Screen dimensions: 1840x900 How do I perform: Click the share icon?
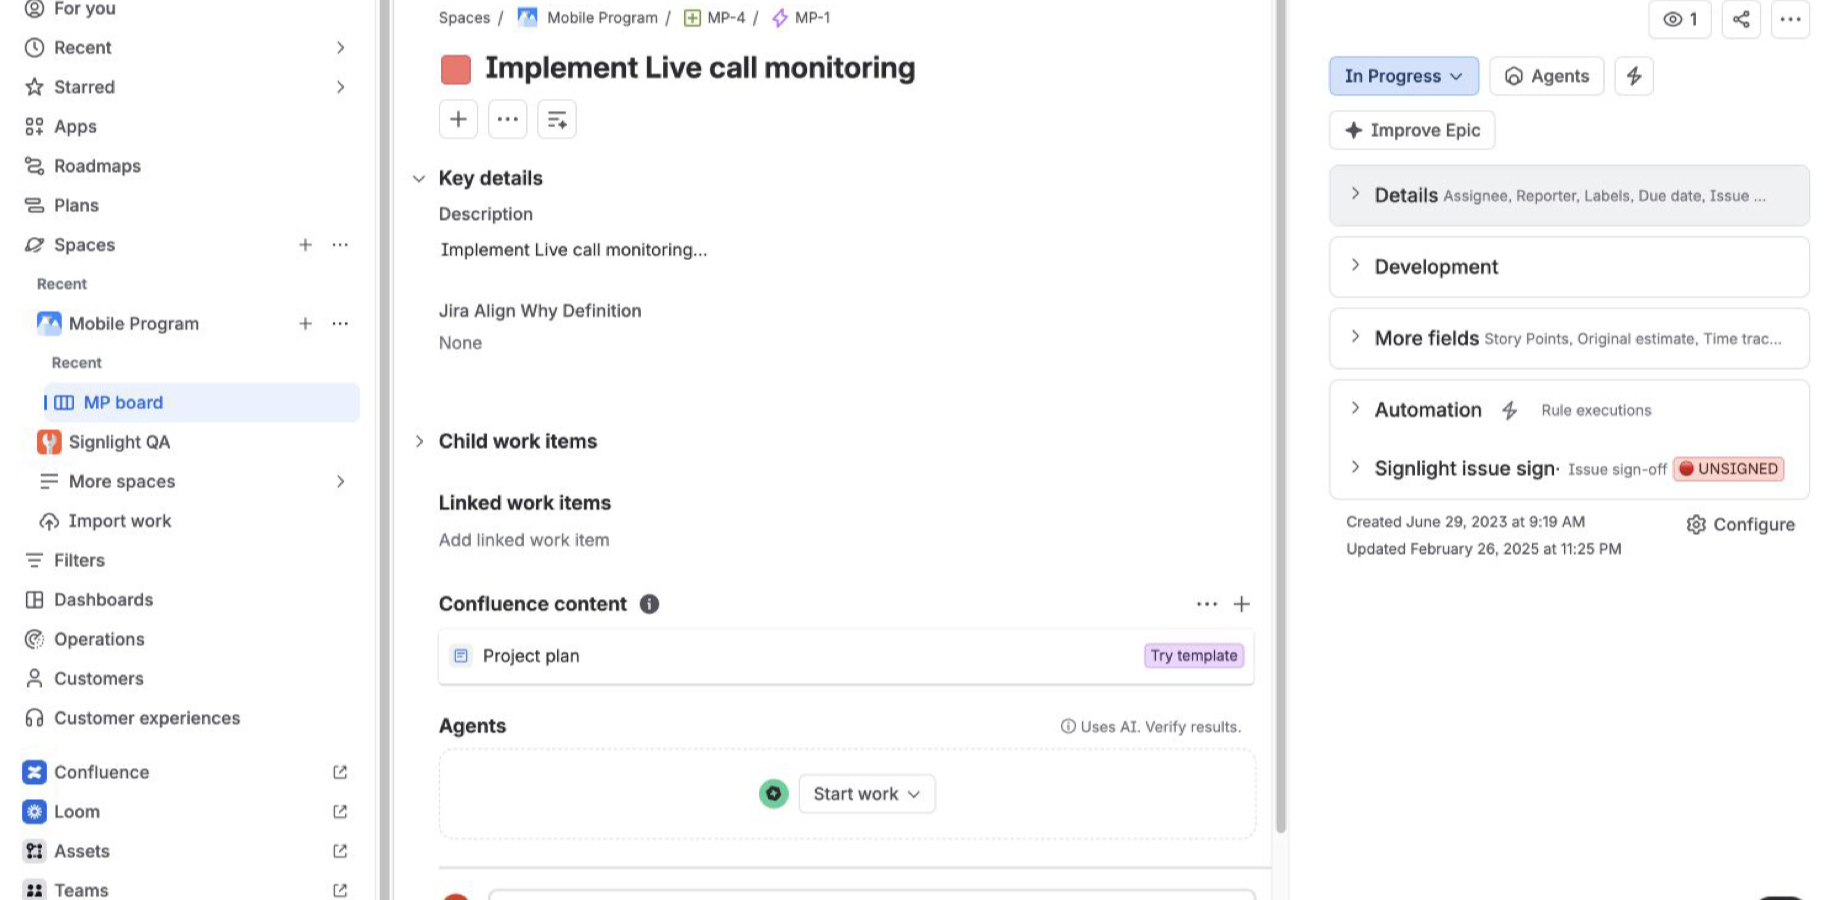coord(1741,19)
